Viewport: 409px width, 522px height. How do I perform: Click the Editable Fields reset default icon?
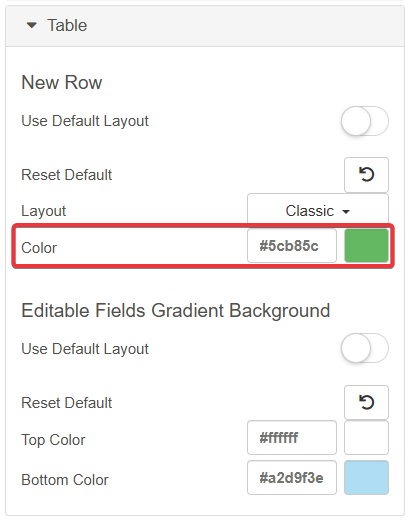(x=366, y=402)
